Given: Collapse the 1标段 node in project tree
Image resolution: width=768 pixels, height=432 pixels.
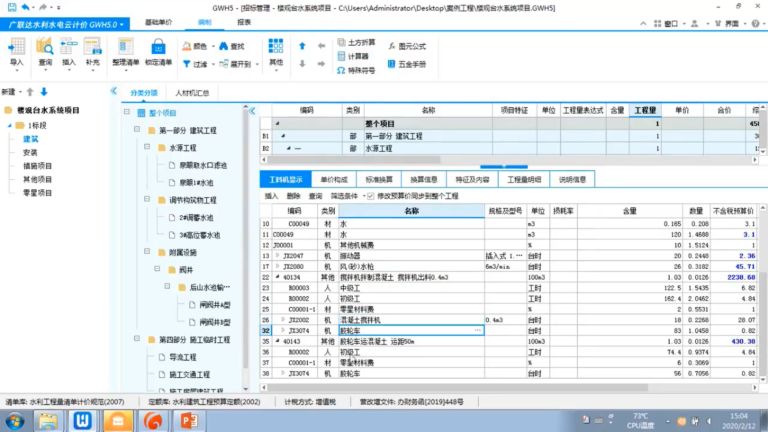Looking at the screenshot, I should [x=9, y=126].
